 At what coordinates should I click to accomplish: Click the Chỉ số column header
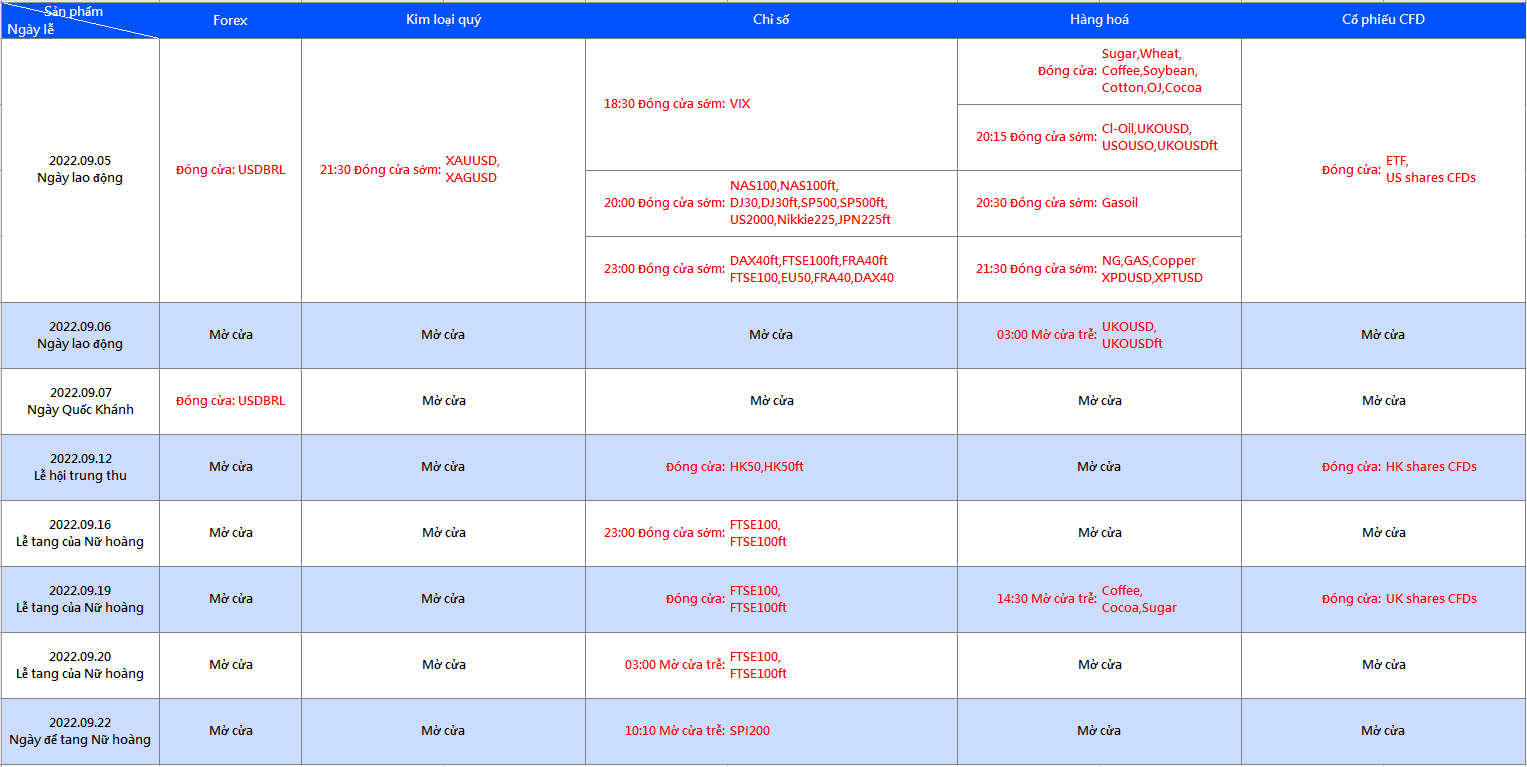(771, 20)
